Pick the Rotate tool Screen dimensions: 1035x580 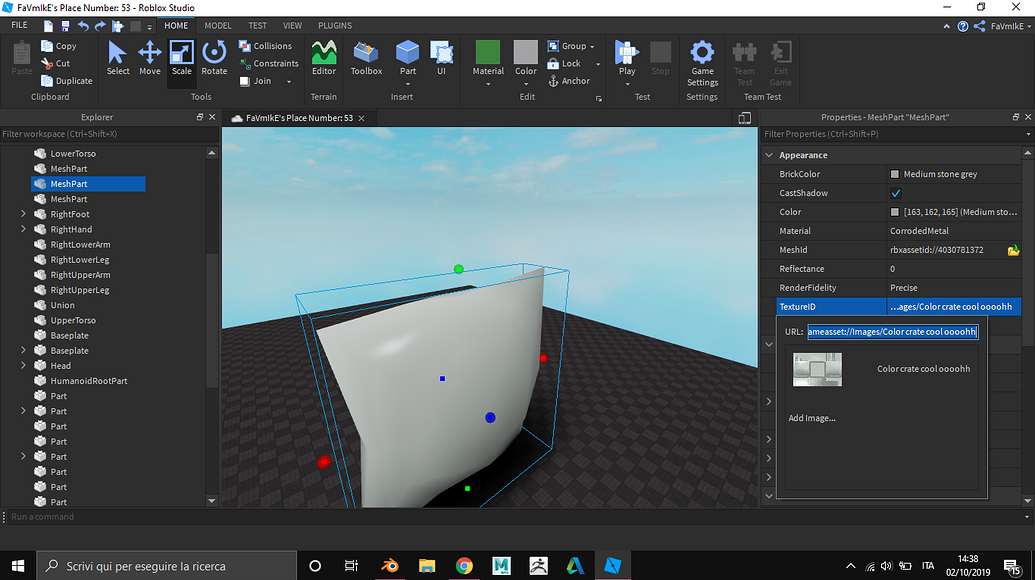point(214,58)
